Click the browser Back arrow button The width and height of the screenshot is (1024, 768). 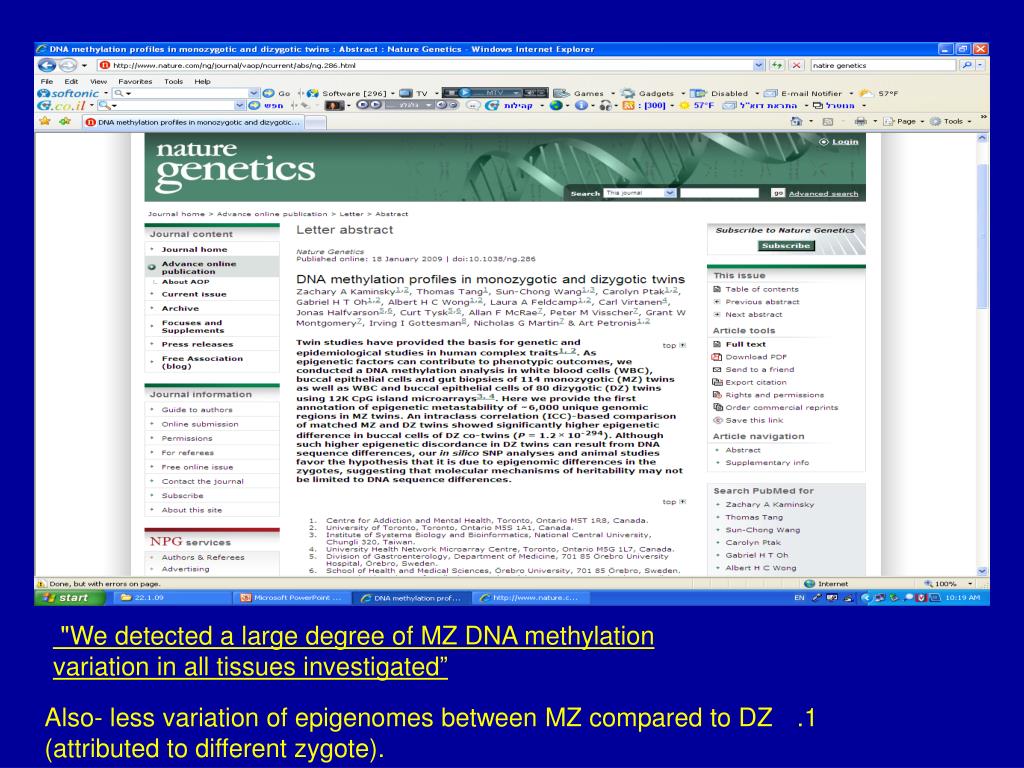pos(46,65)
